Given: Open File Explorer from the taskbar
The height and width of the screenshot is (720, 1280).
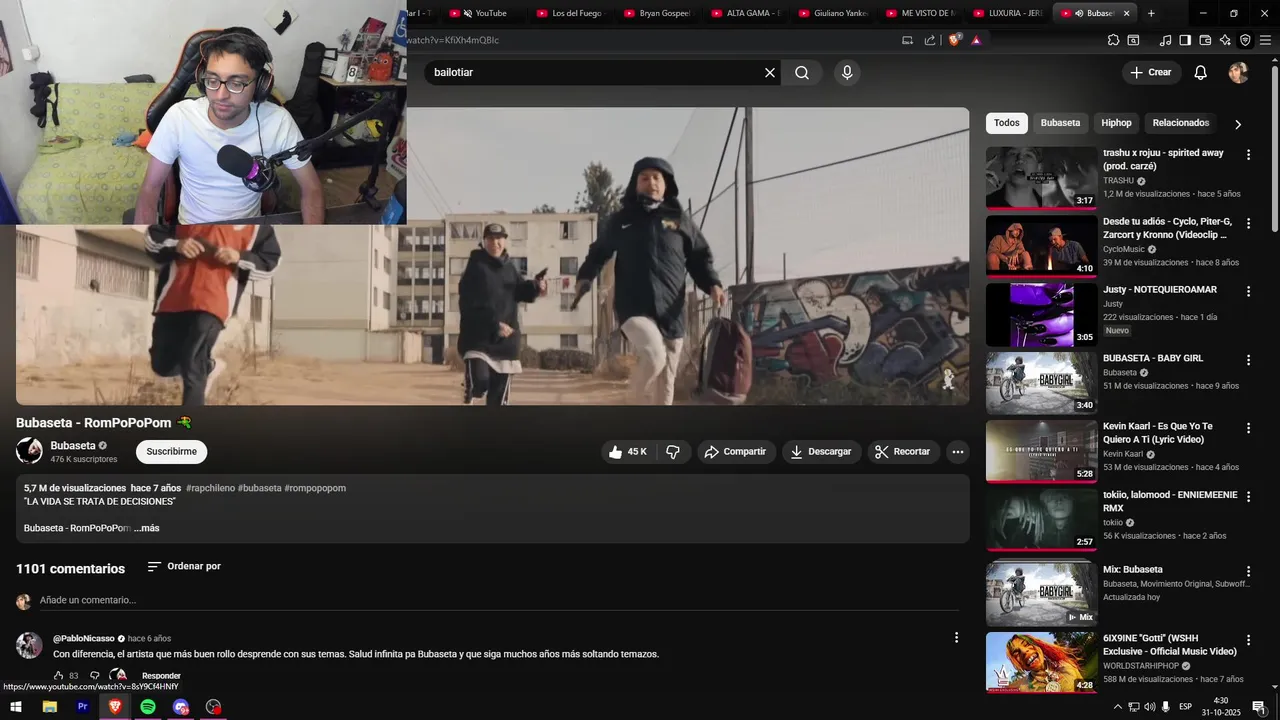Looking at the screenshot, I should tap(49, 707).
